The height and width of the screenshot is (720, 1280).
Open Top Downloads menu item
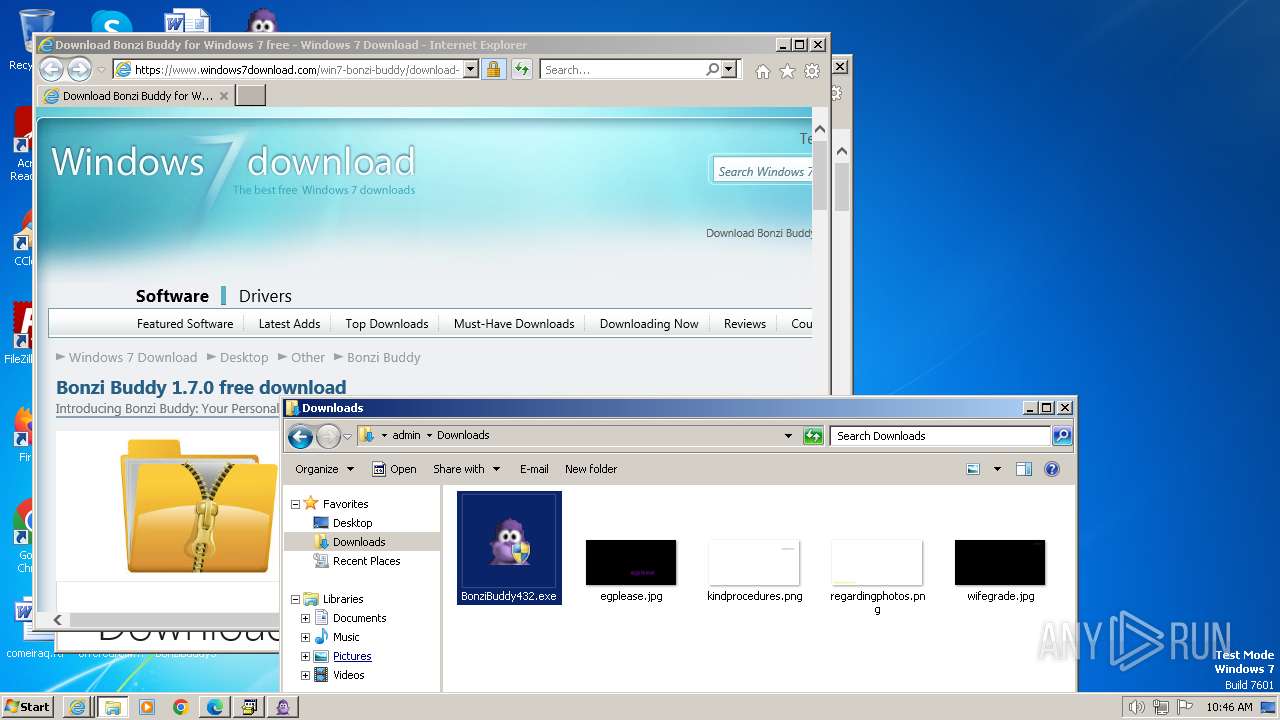point(387,324)
